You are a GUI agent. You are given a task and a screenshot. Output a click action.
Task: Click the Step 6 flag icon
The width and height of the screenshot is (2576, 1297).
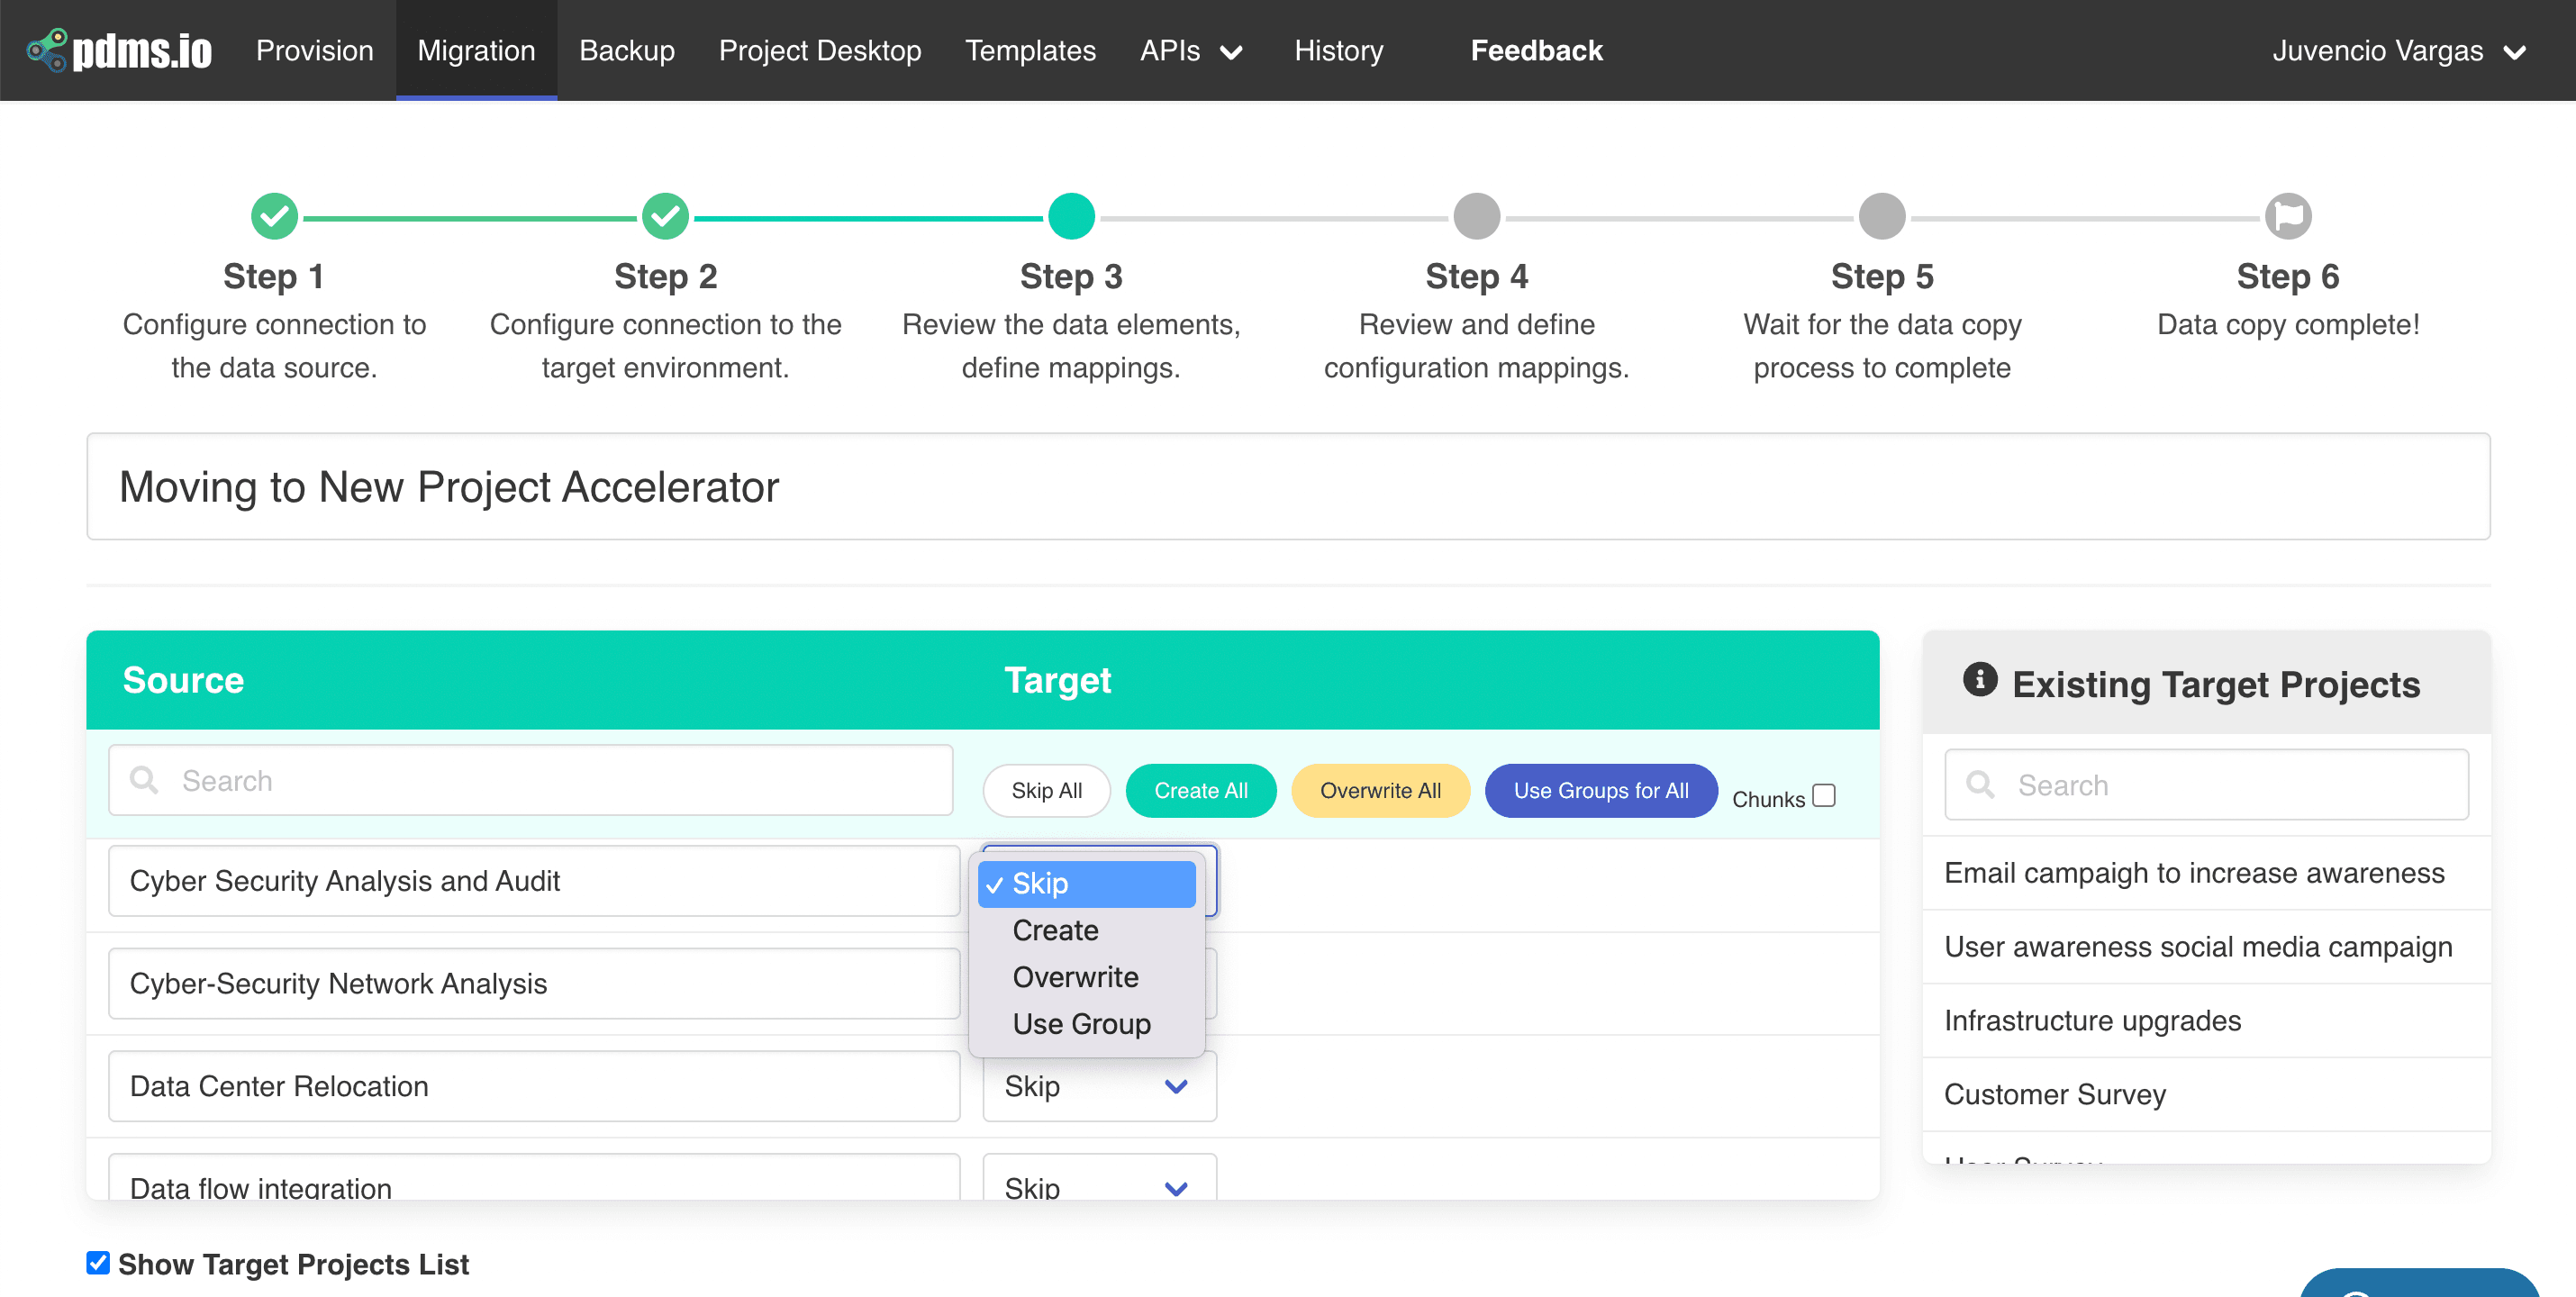click(x=2288, y=216)
